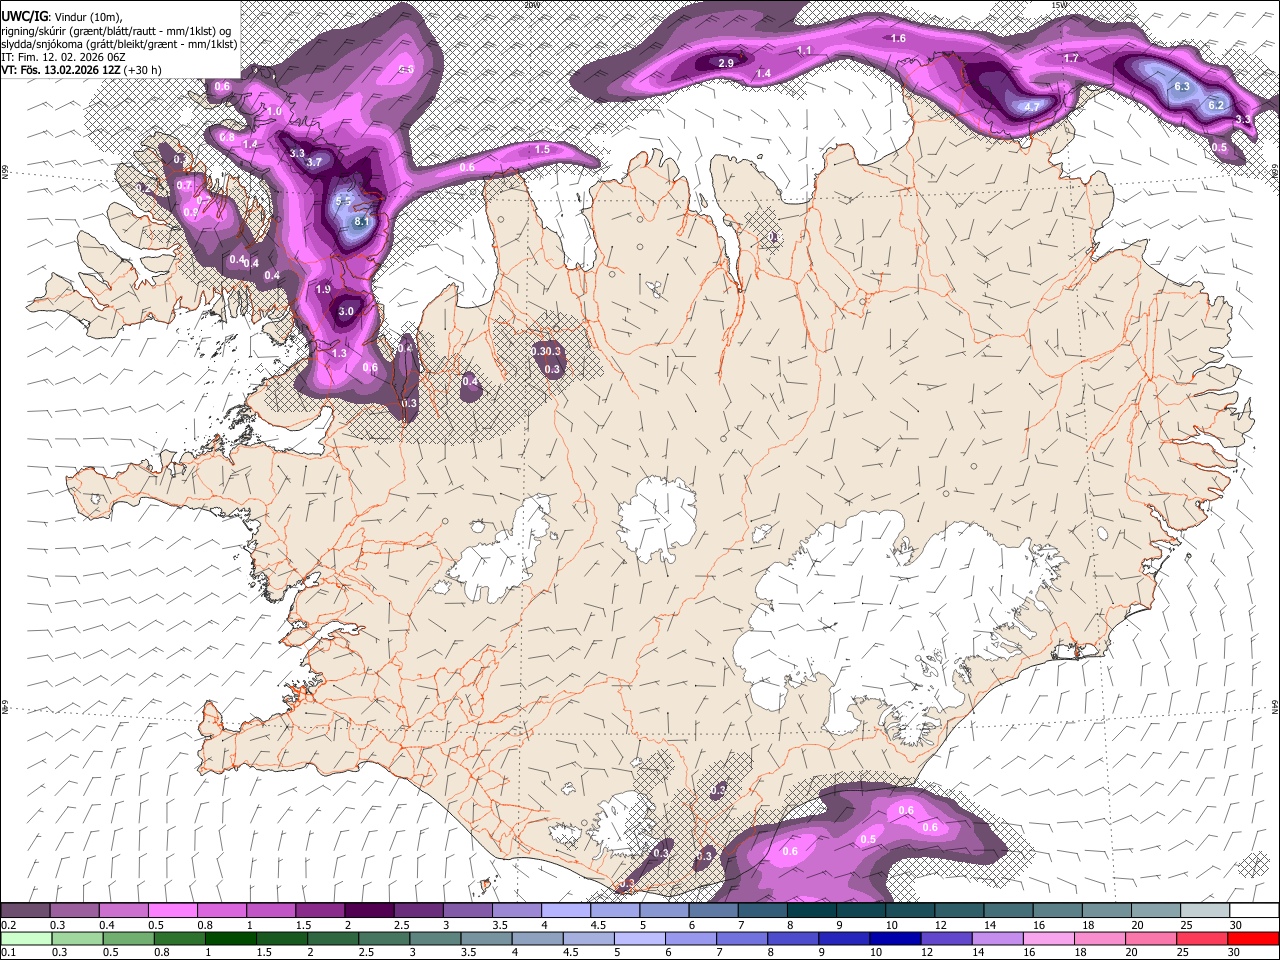
Task: Select the 1.7 value in the northeastern band
Action: (1071, 59)
